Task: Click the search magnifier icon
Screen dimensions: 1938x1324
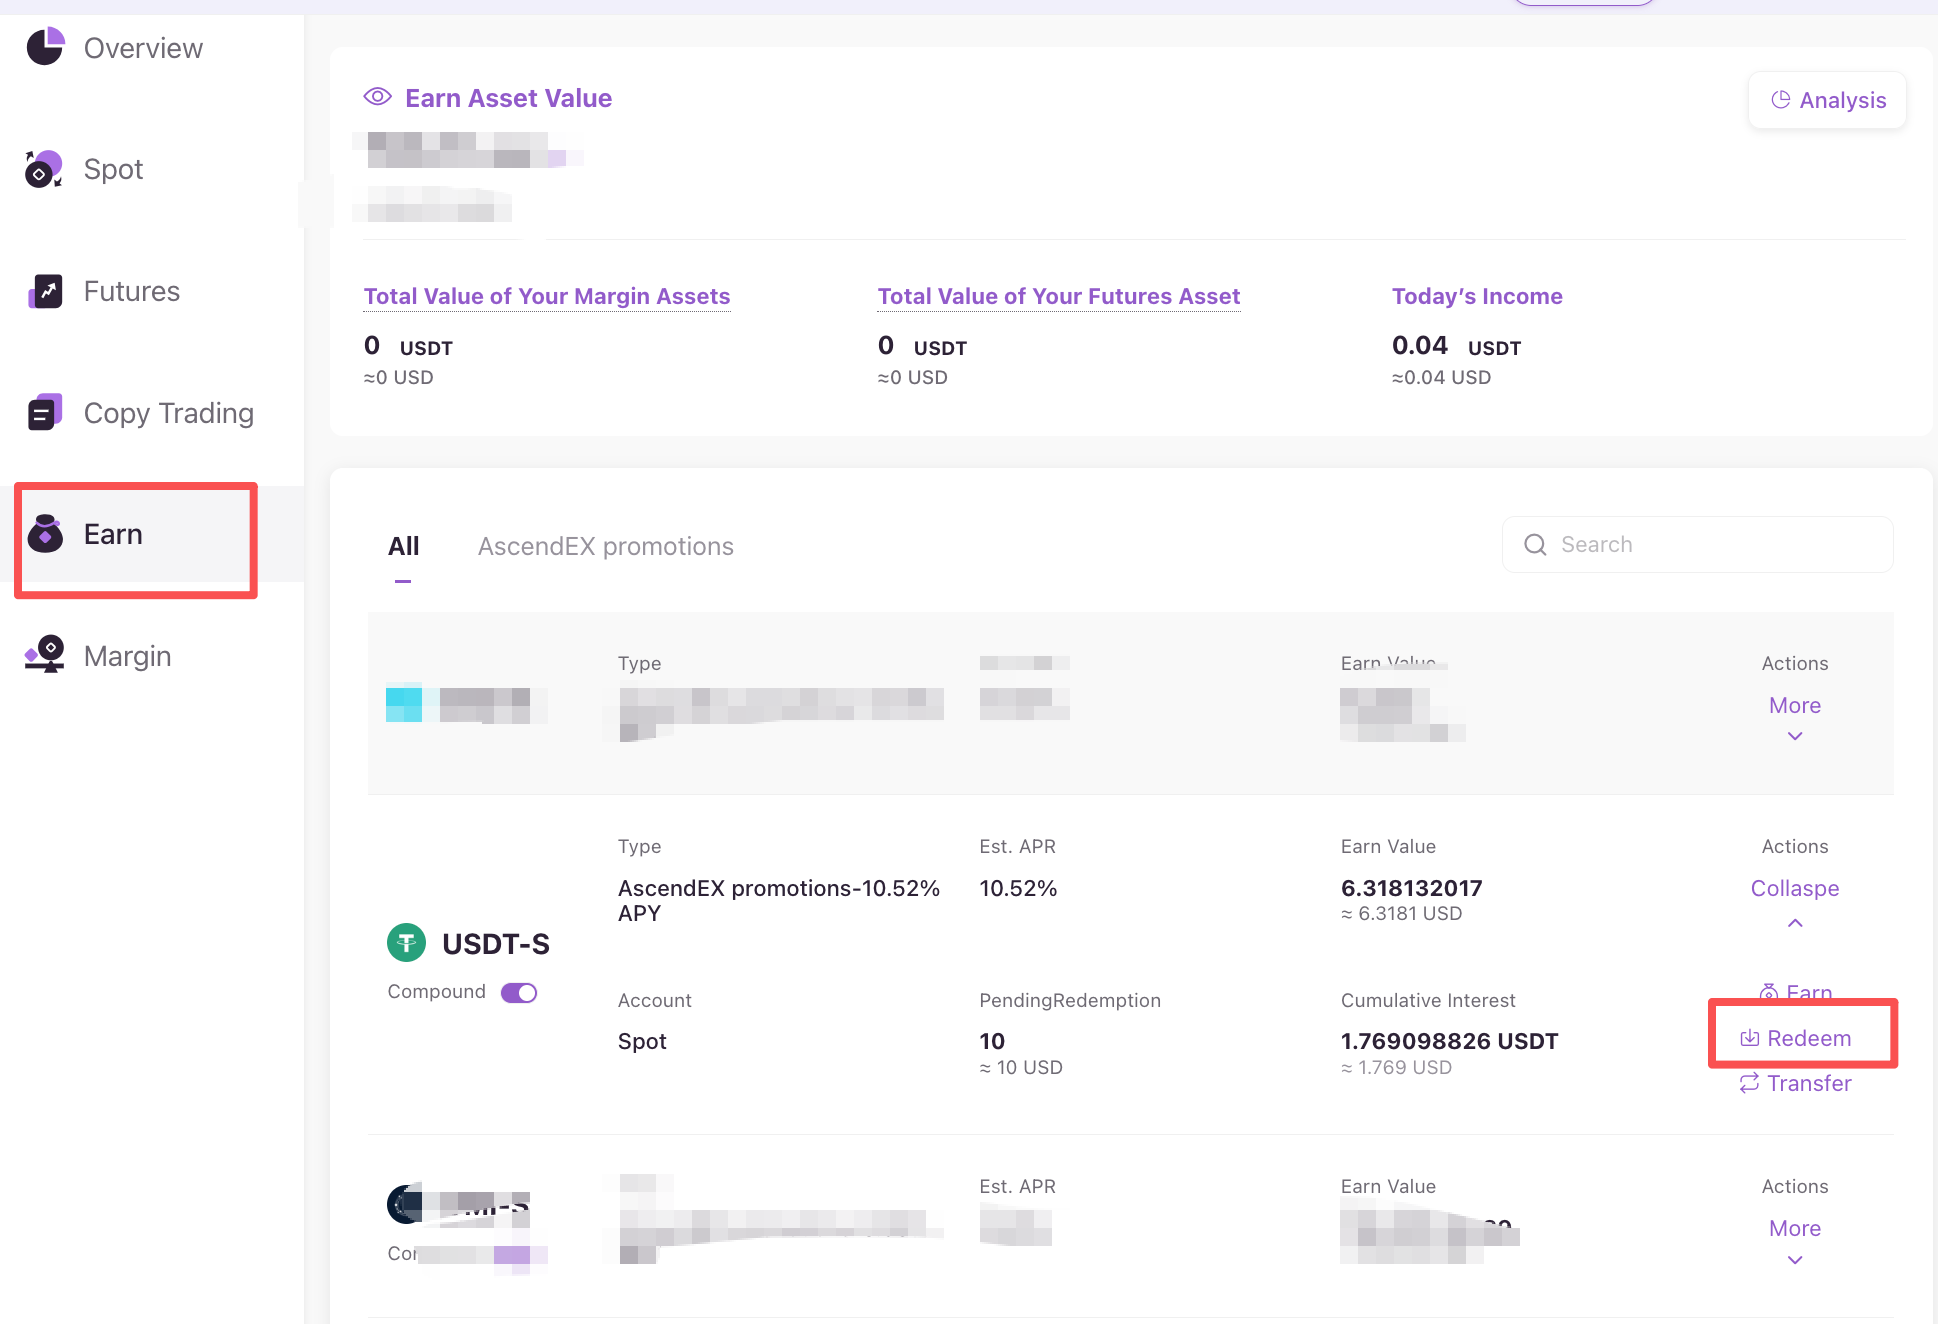Action: tap(1535, 544)
